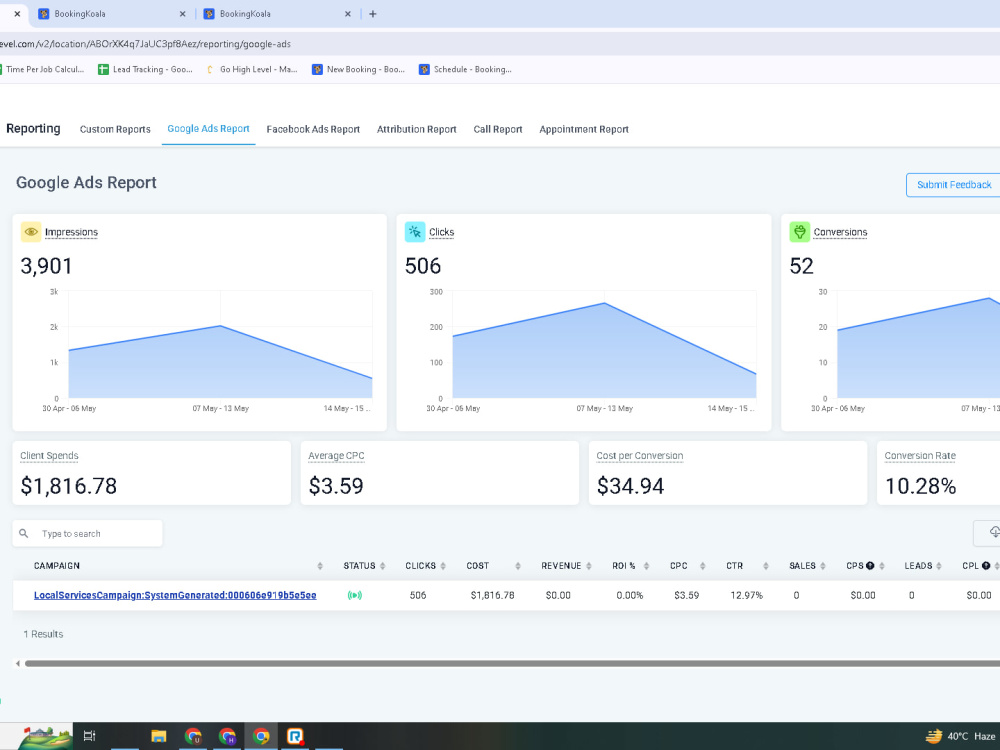Open the active Chrome taskbar icon
Screen dimensions: 1000x750
pos(261,736)
